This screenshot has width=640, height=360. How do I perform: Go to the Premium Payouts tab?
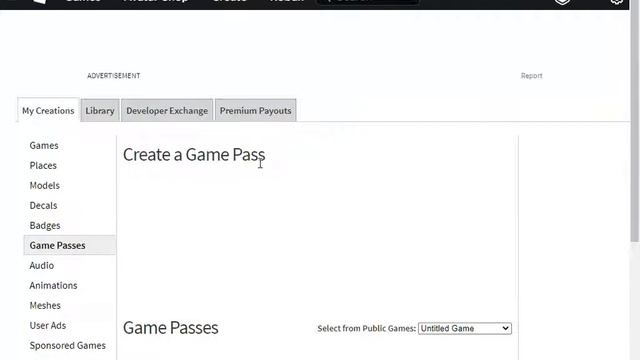[256, 110]
